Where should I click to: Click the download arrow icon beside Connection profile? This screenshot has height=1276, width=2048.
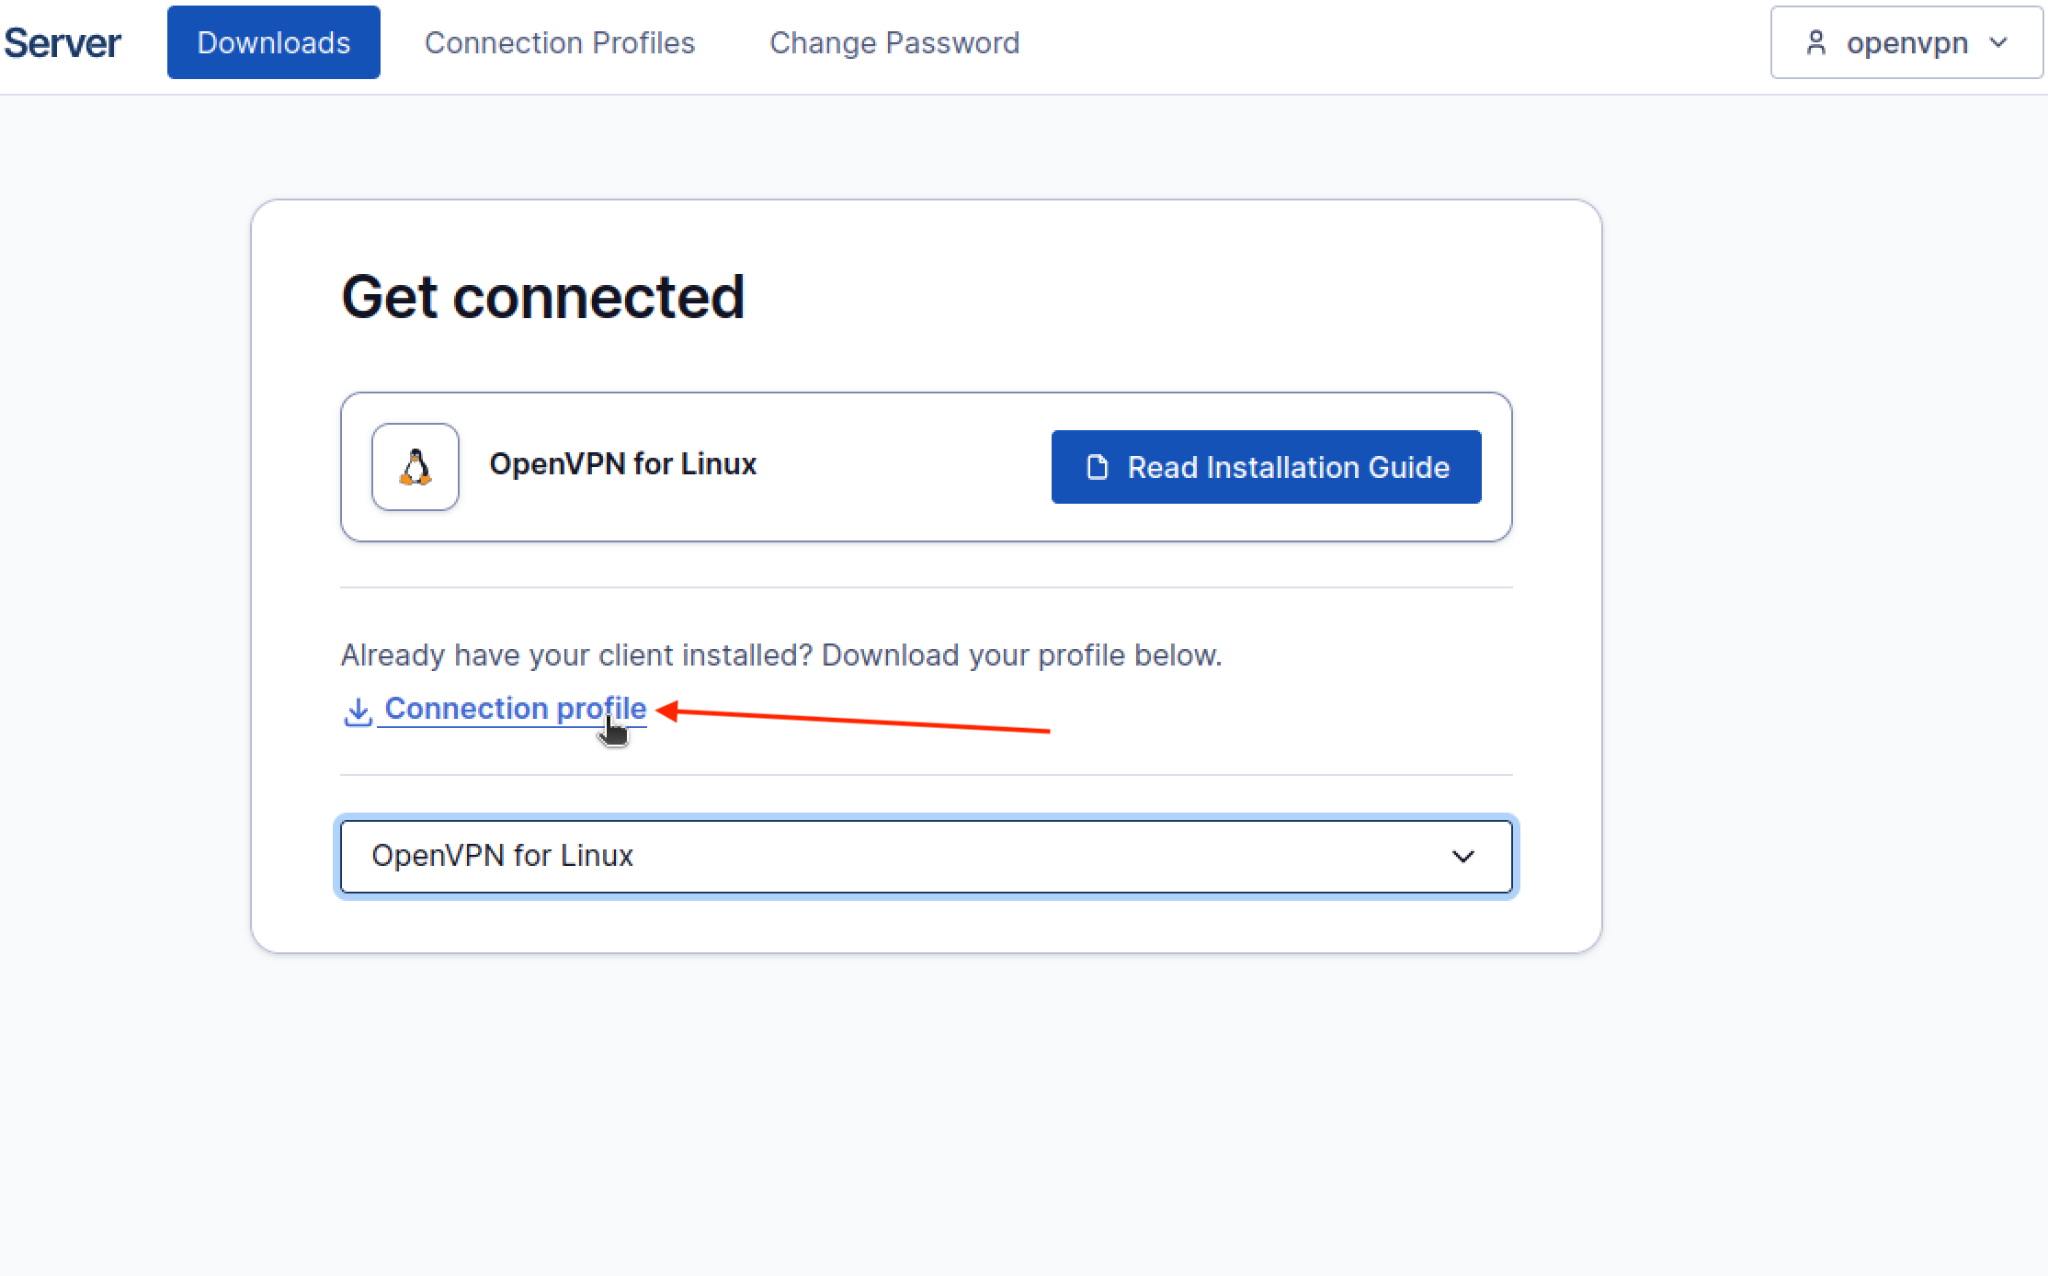pyautogui.click(x=358, y=711)
